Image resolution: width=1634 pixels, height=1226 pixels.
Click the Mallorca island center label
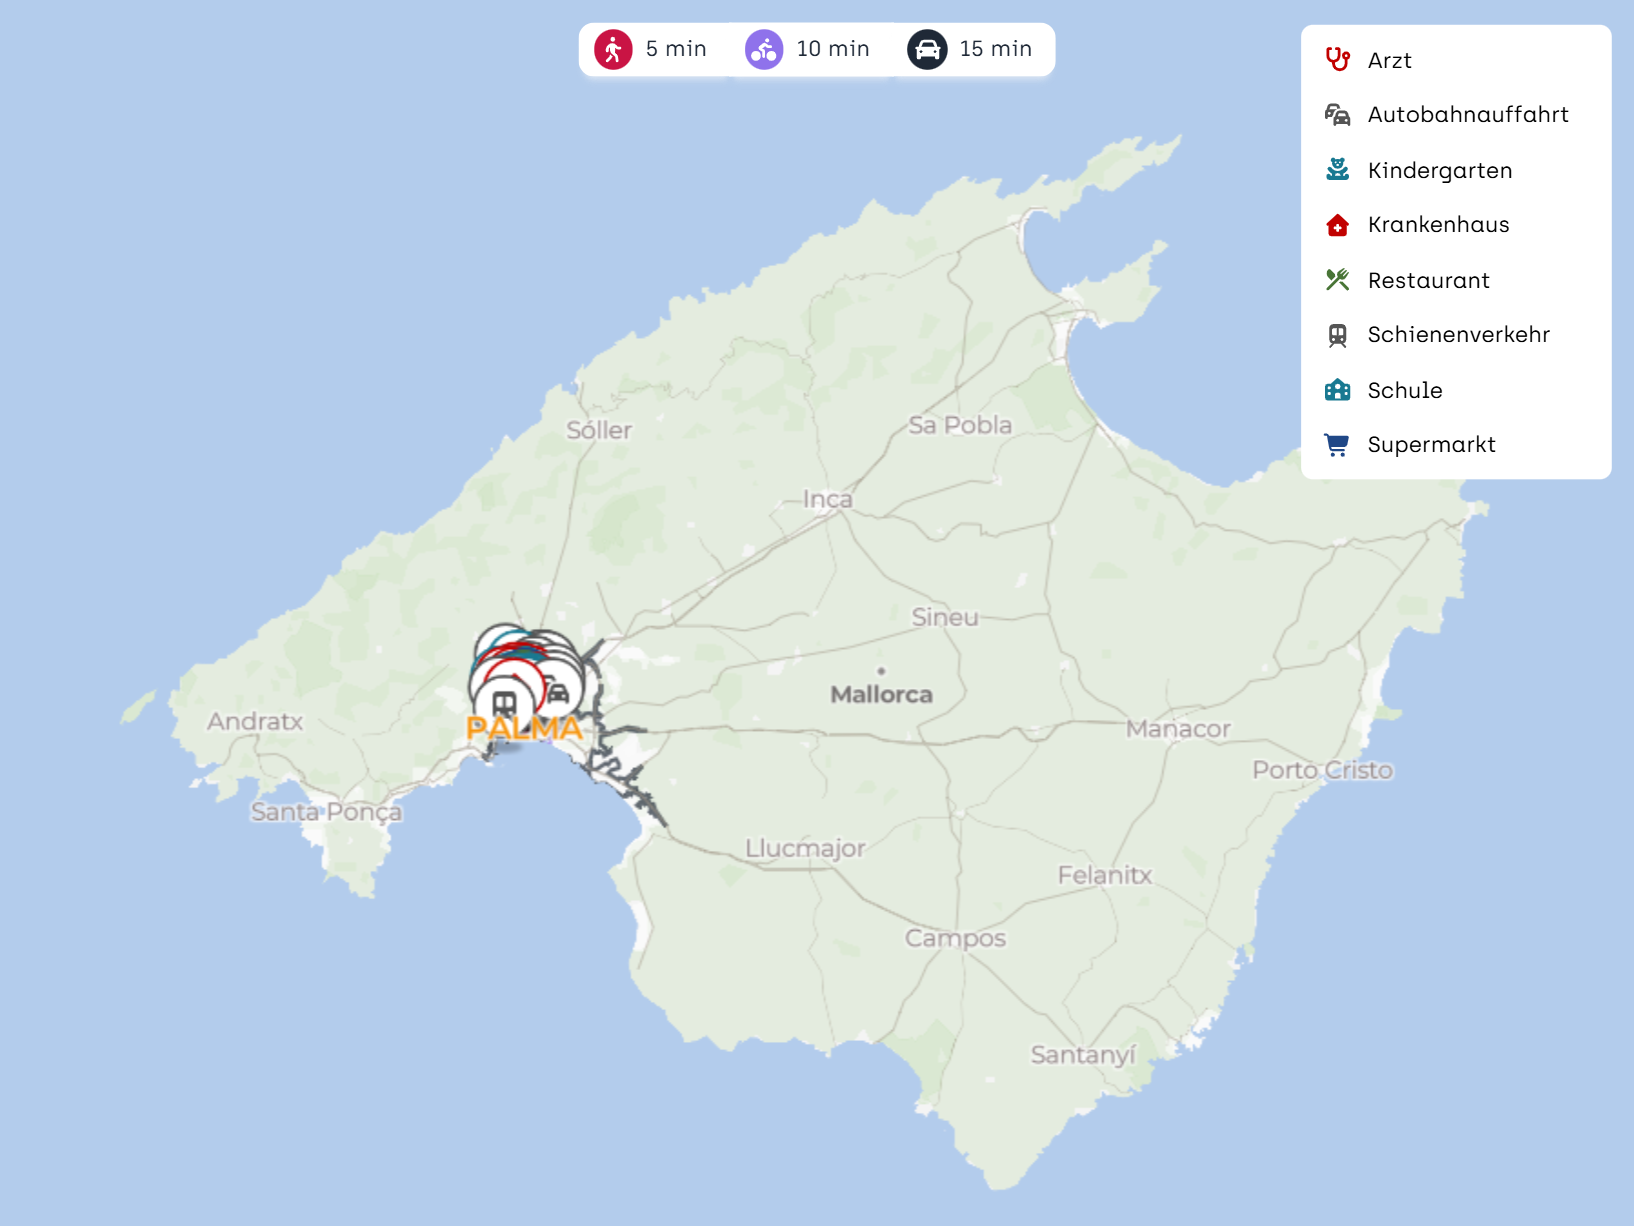coord(881,694)
